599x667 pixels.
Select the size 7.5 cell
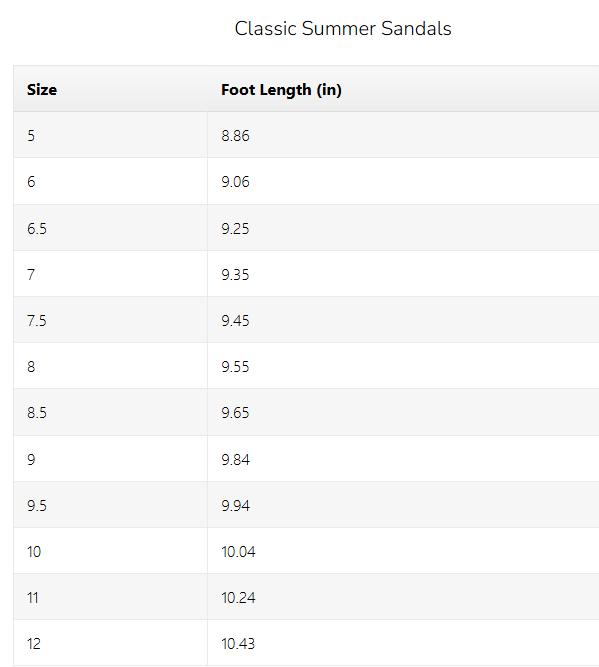tap(111, 320)
